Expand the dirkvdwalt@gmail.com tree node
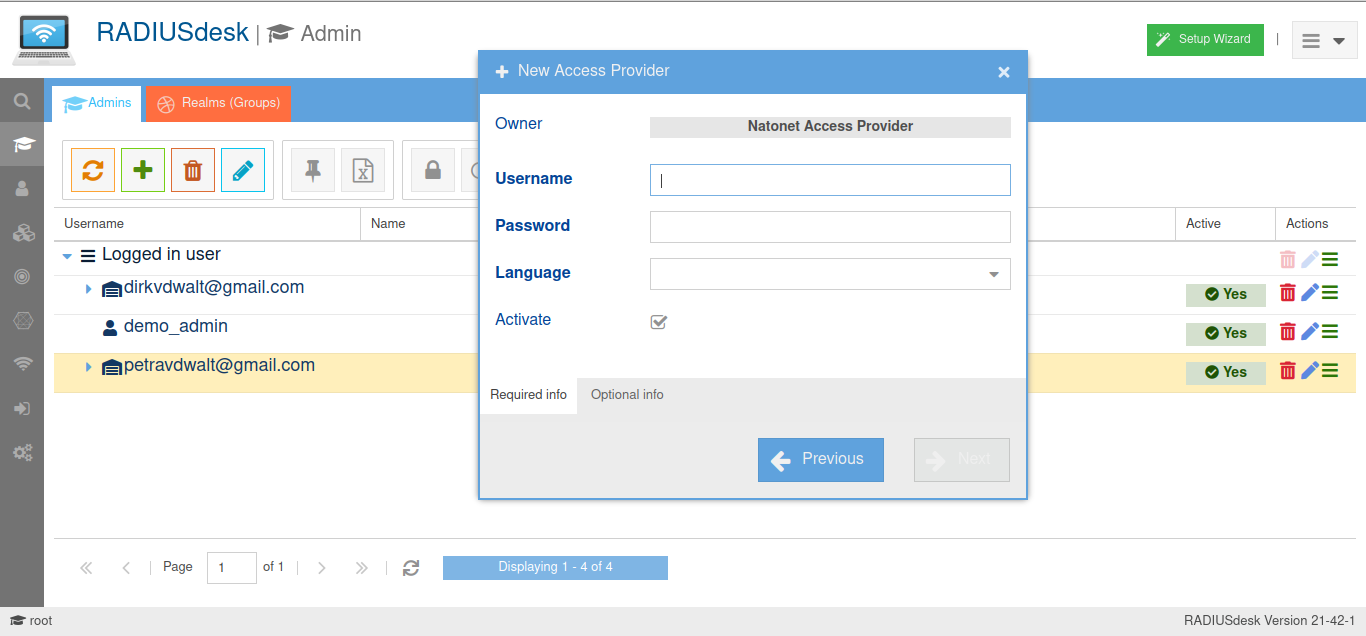The height and width of the screenshot is (636, 1366). [x=88, y=289]
